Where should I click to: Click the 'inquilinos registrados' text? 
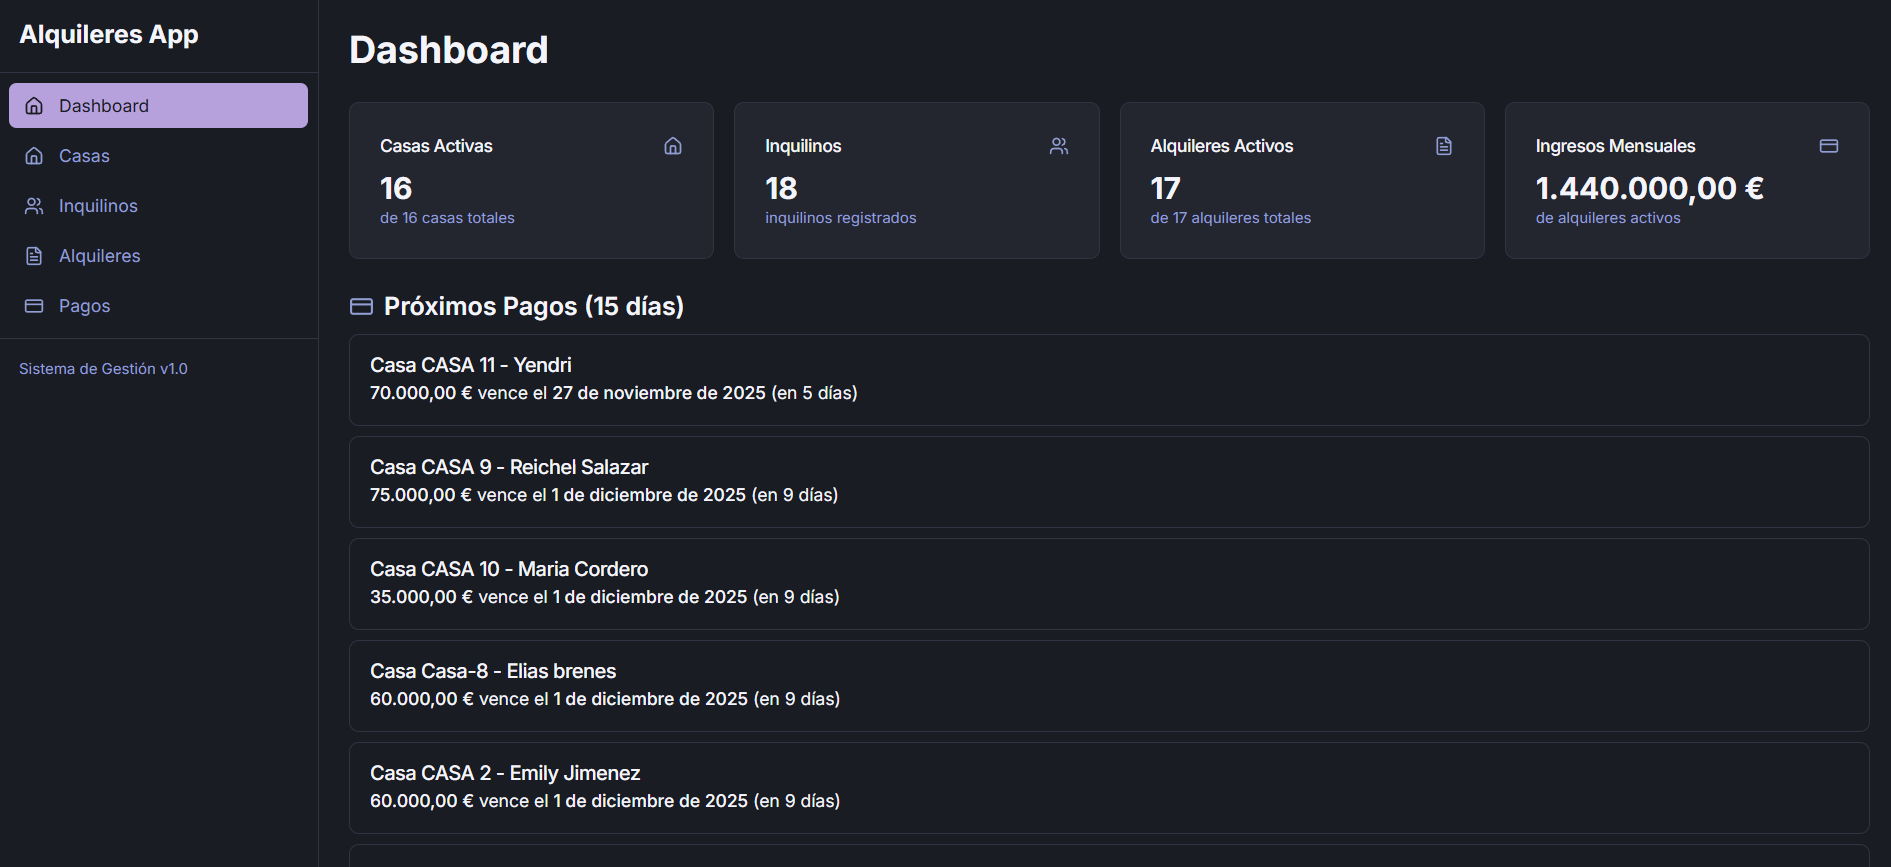pos(841,218)
